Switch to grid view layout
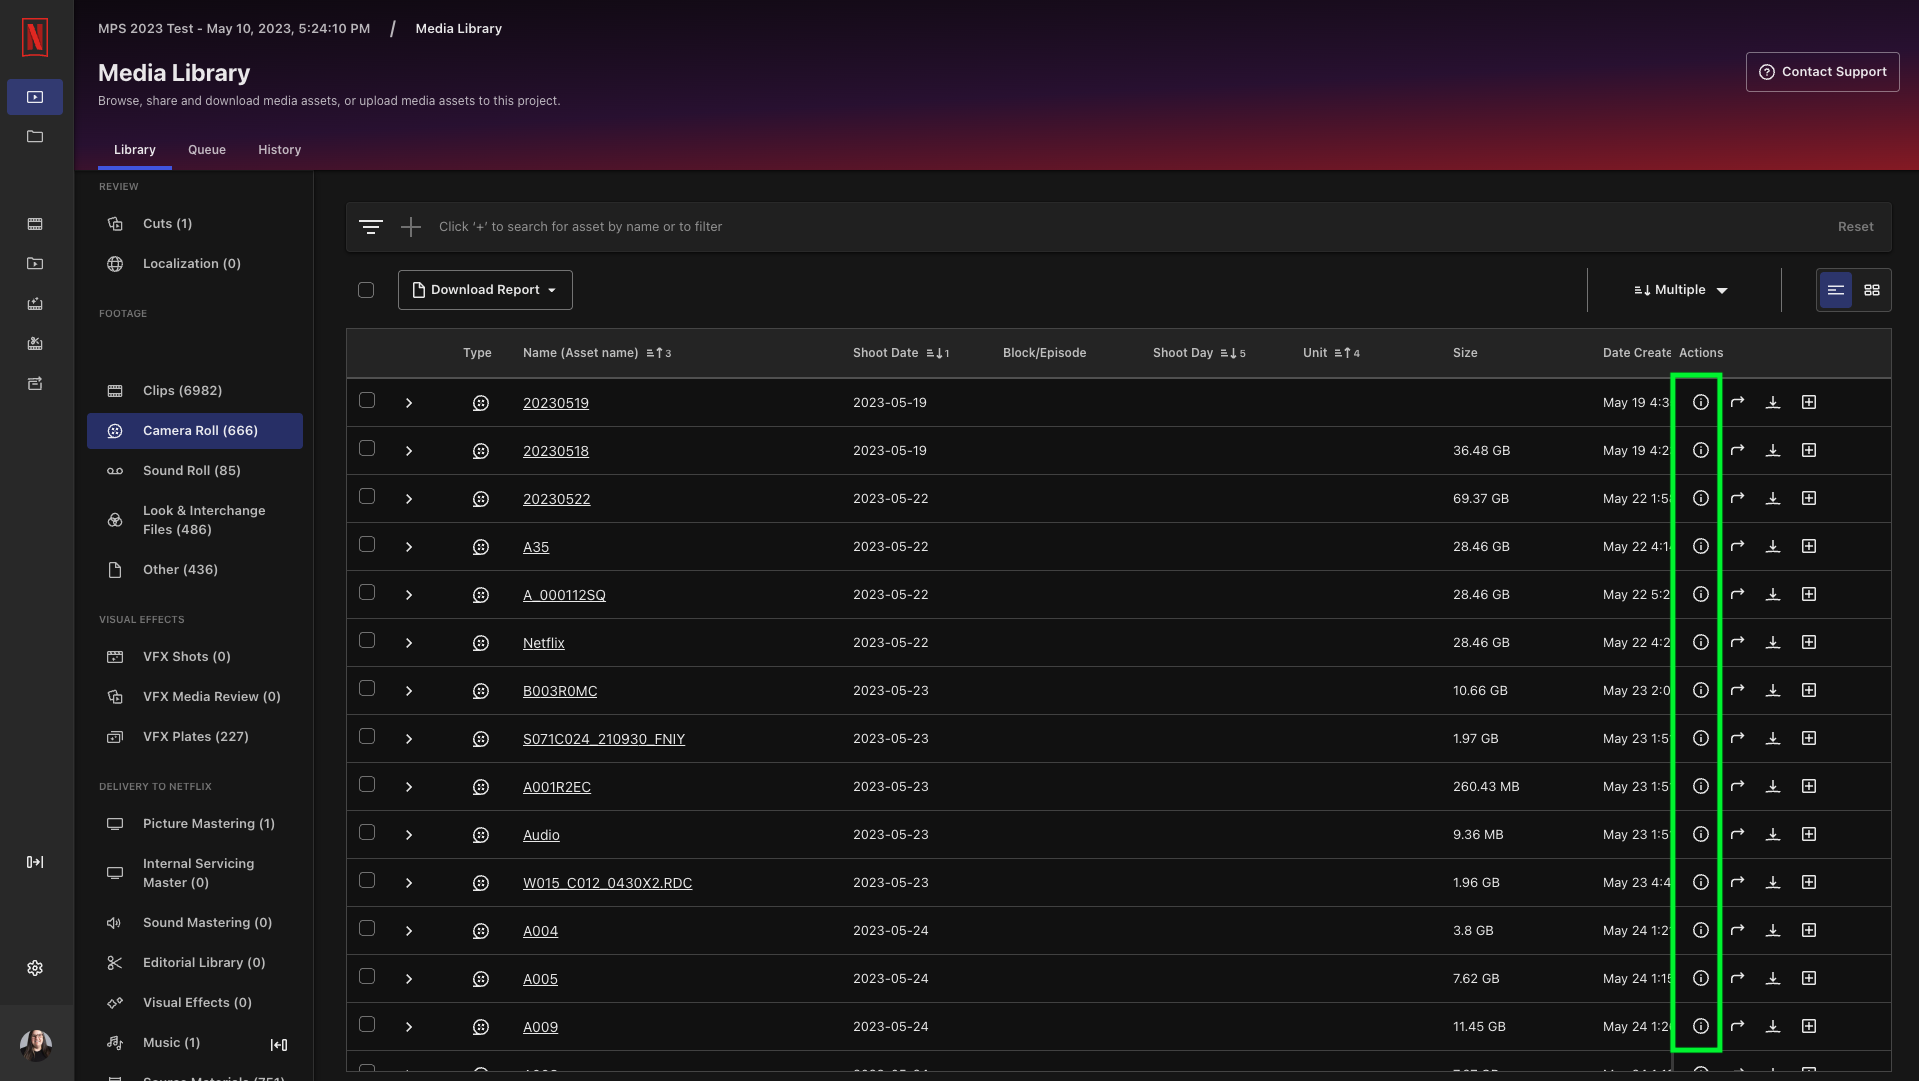The image size is (1919, 1081). tap(1871, 290)
